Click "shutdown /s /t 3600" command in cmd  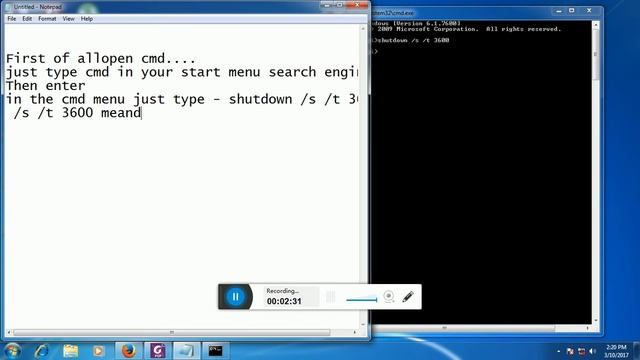(412, 40)
